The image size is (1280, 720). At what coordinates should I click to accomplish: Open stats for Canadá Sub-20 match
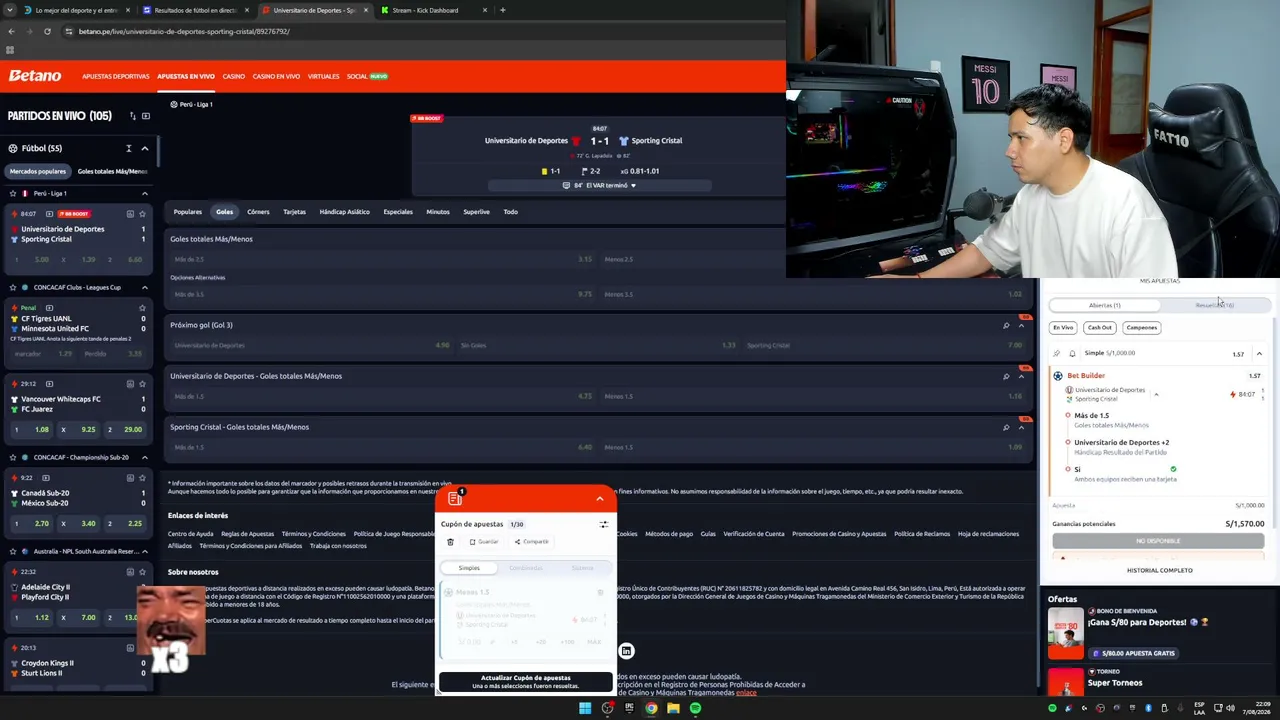tap(130, 478)
